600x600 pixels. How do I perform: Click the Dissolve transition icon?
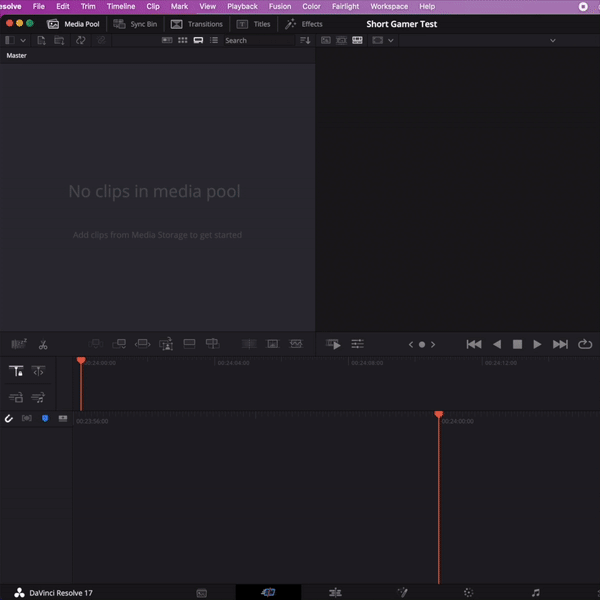tap(272, 344)
